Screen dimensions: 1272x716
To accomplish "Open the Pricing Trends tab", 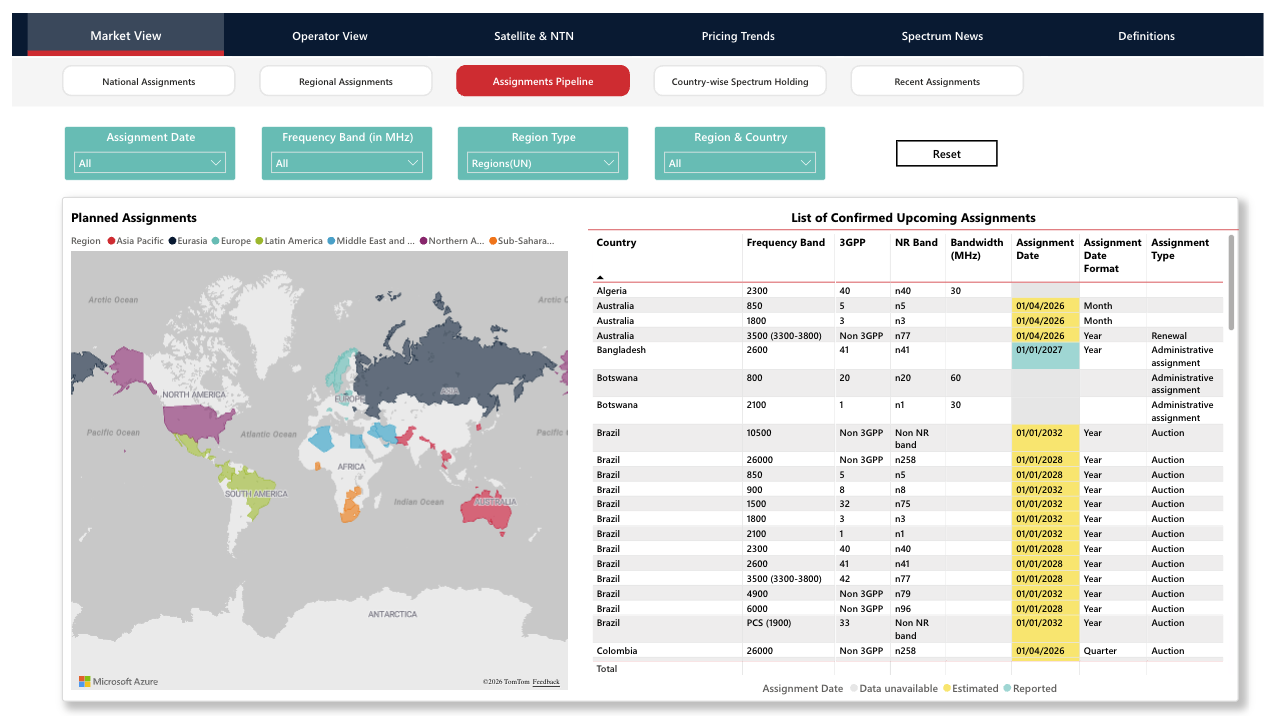I will [x=738, y=36].
